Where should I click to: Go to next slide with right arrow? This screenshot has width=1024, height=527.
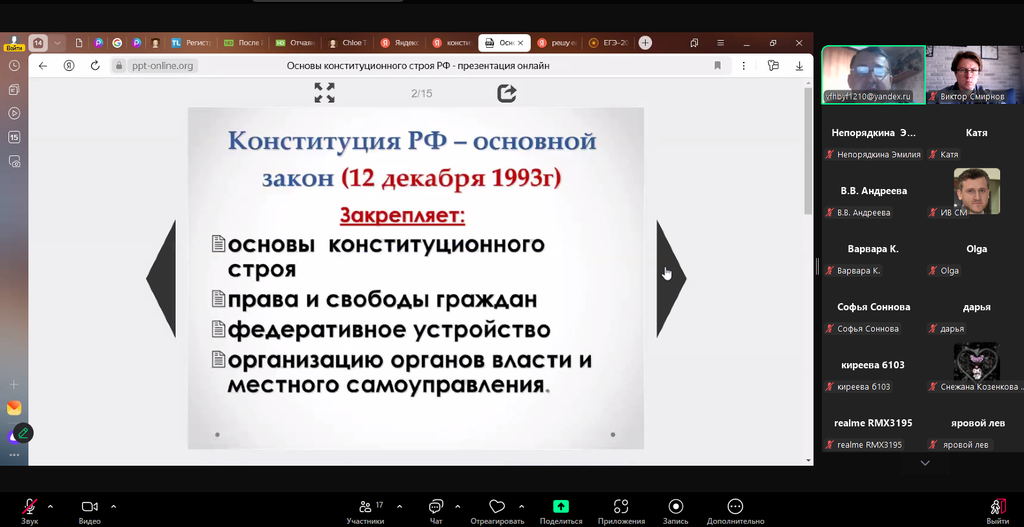(x=670, y=278)
